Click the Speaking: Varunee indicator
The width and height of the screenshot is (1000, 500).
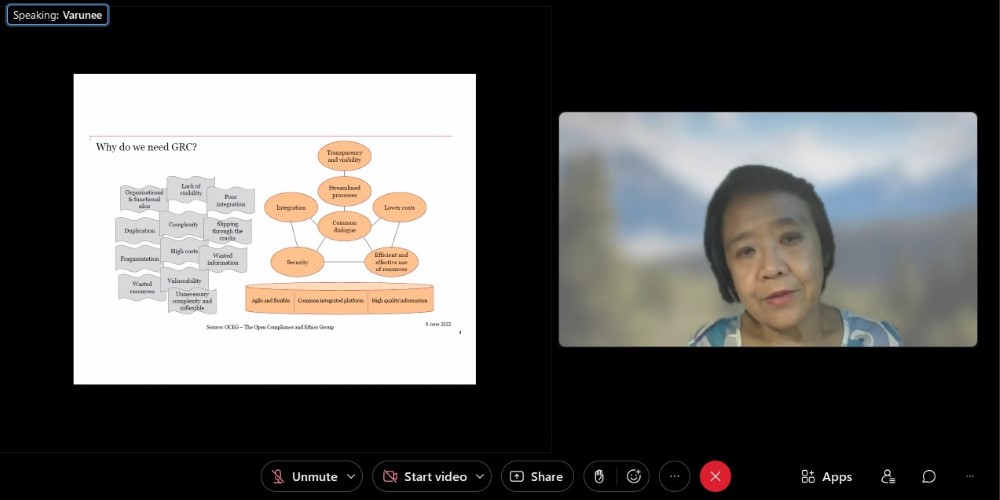[x=57, y=16]
